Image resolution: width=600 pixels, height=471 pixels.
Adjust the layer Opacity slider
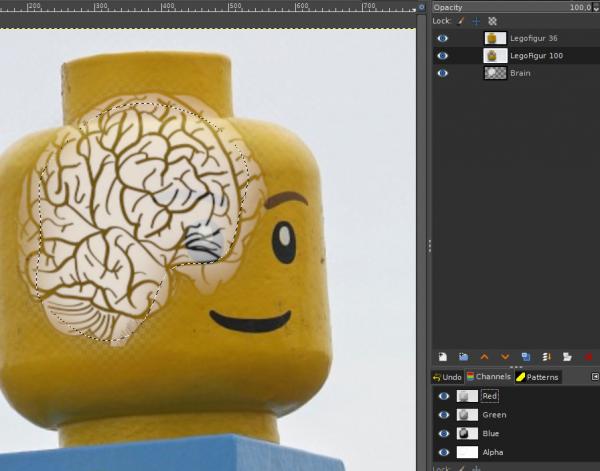point(512,7)
